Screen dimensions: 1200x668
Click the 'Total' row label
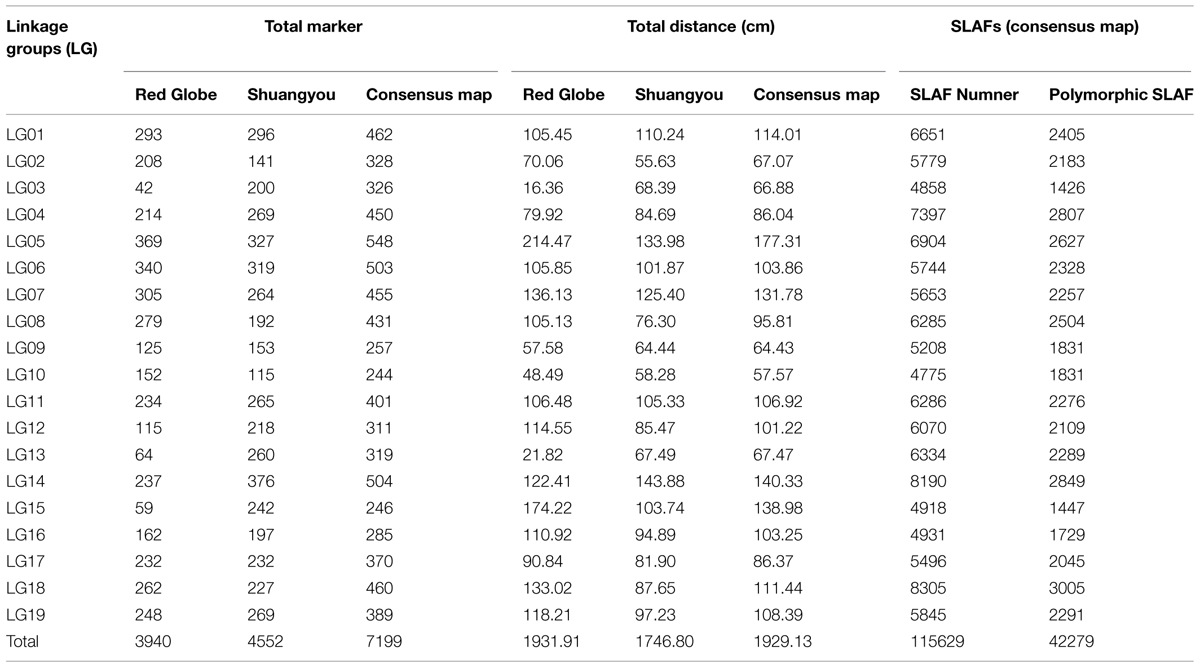(23, 642)
